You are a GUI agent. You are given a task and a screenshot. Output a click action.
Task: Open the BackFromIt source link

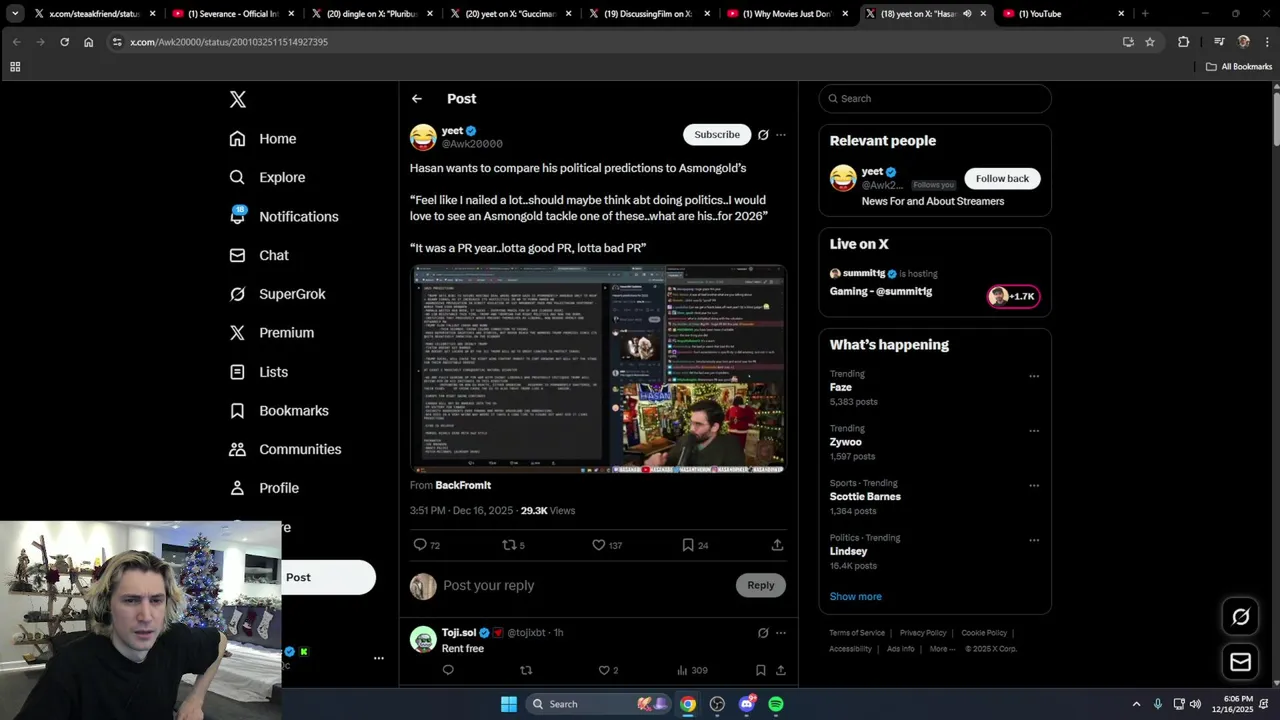[463, 485]
